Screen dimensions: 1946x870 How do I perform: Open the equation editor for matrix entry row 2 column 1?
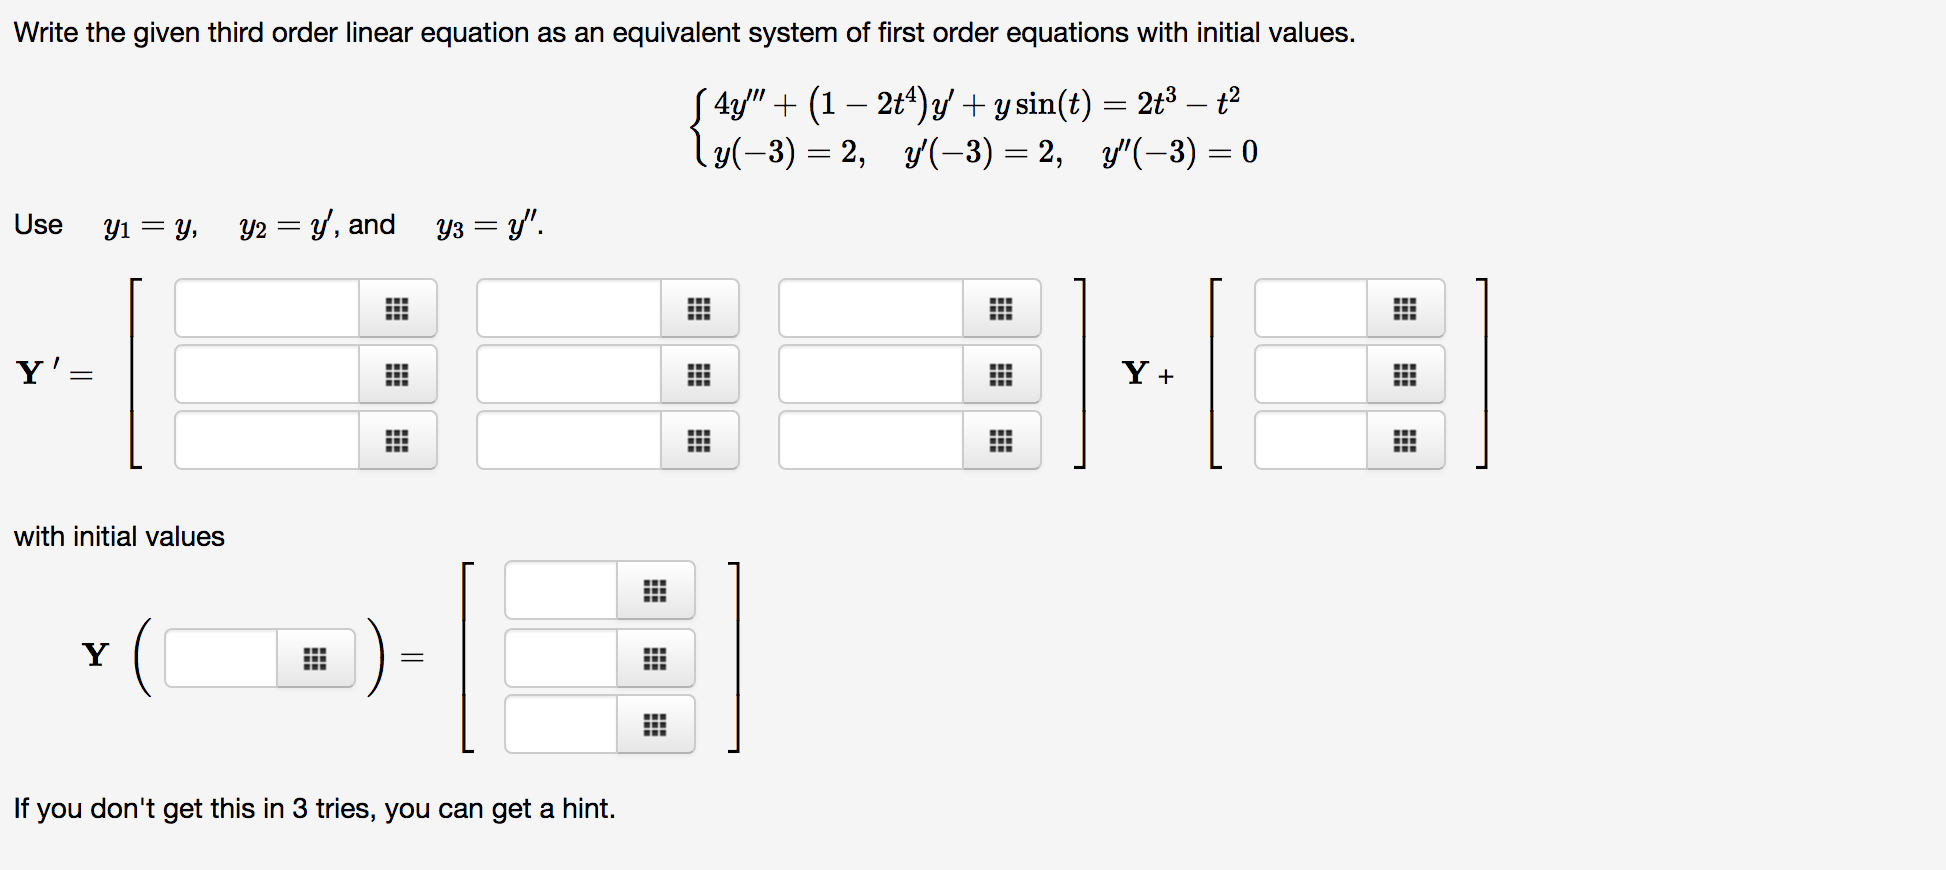click(x=397, y=374)
